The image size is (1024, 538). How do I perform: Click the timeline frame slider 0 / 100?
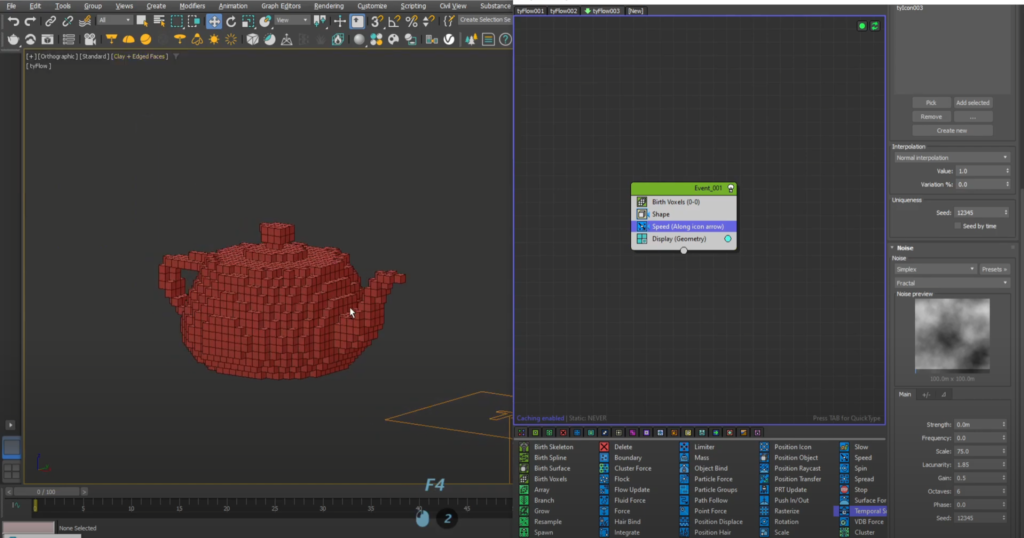[x=46, y=492]
